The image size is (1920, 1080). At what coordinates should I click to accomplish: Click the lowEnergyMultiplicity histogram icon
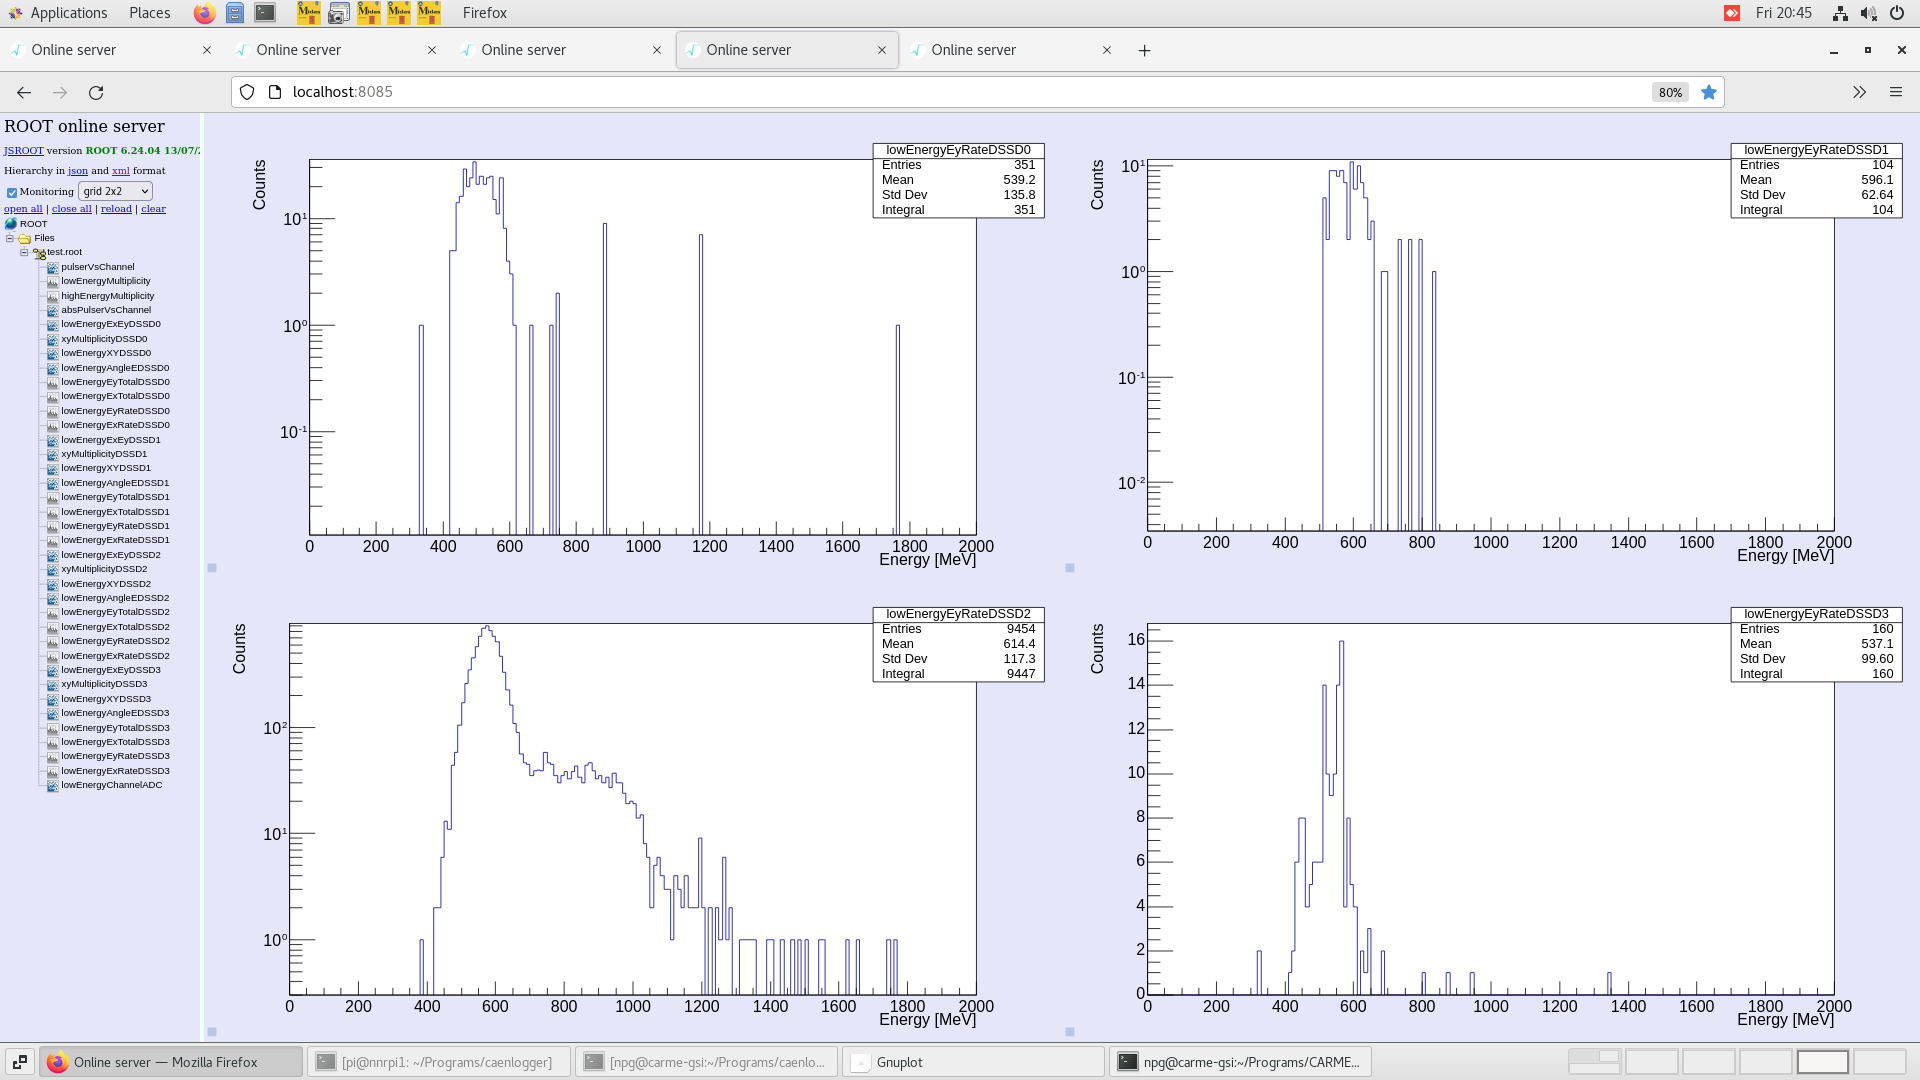point(53,282)
